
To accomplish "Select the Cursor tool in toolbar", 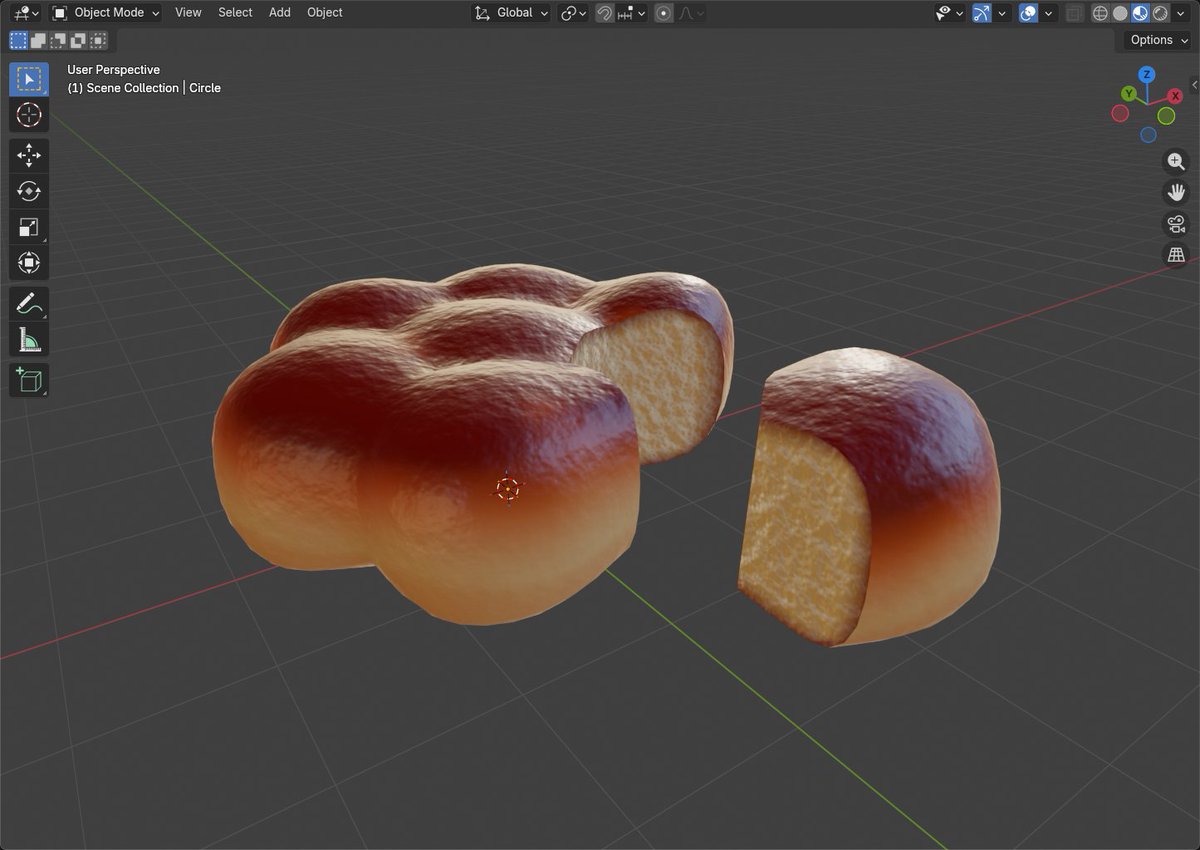I will click(29, 115).
